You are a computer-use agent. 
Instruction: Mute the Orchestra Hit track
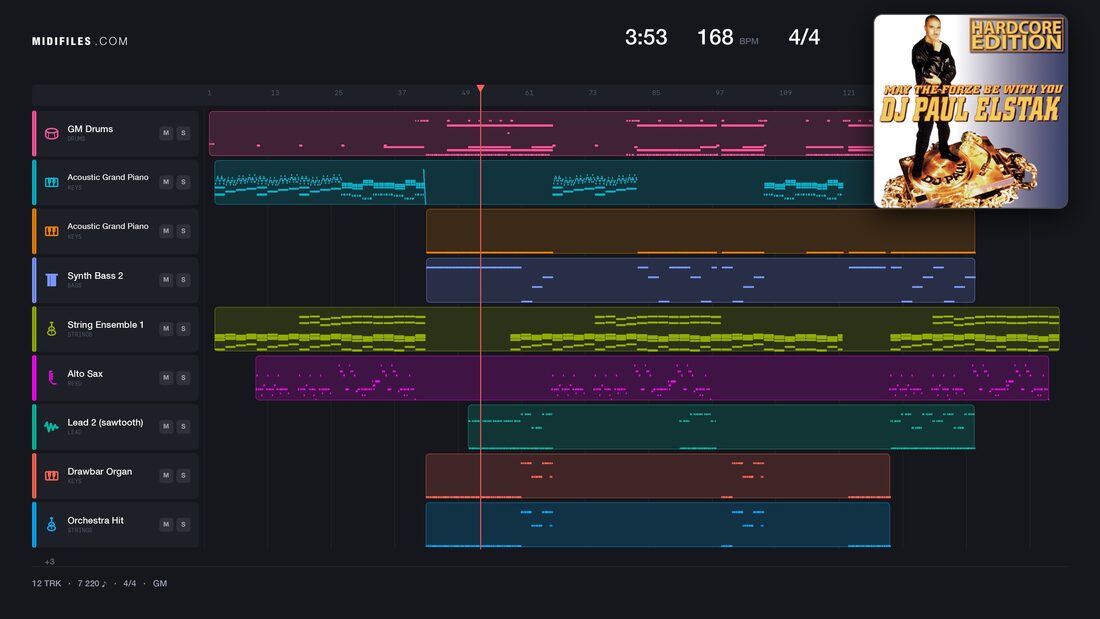click(166, 524)
